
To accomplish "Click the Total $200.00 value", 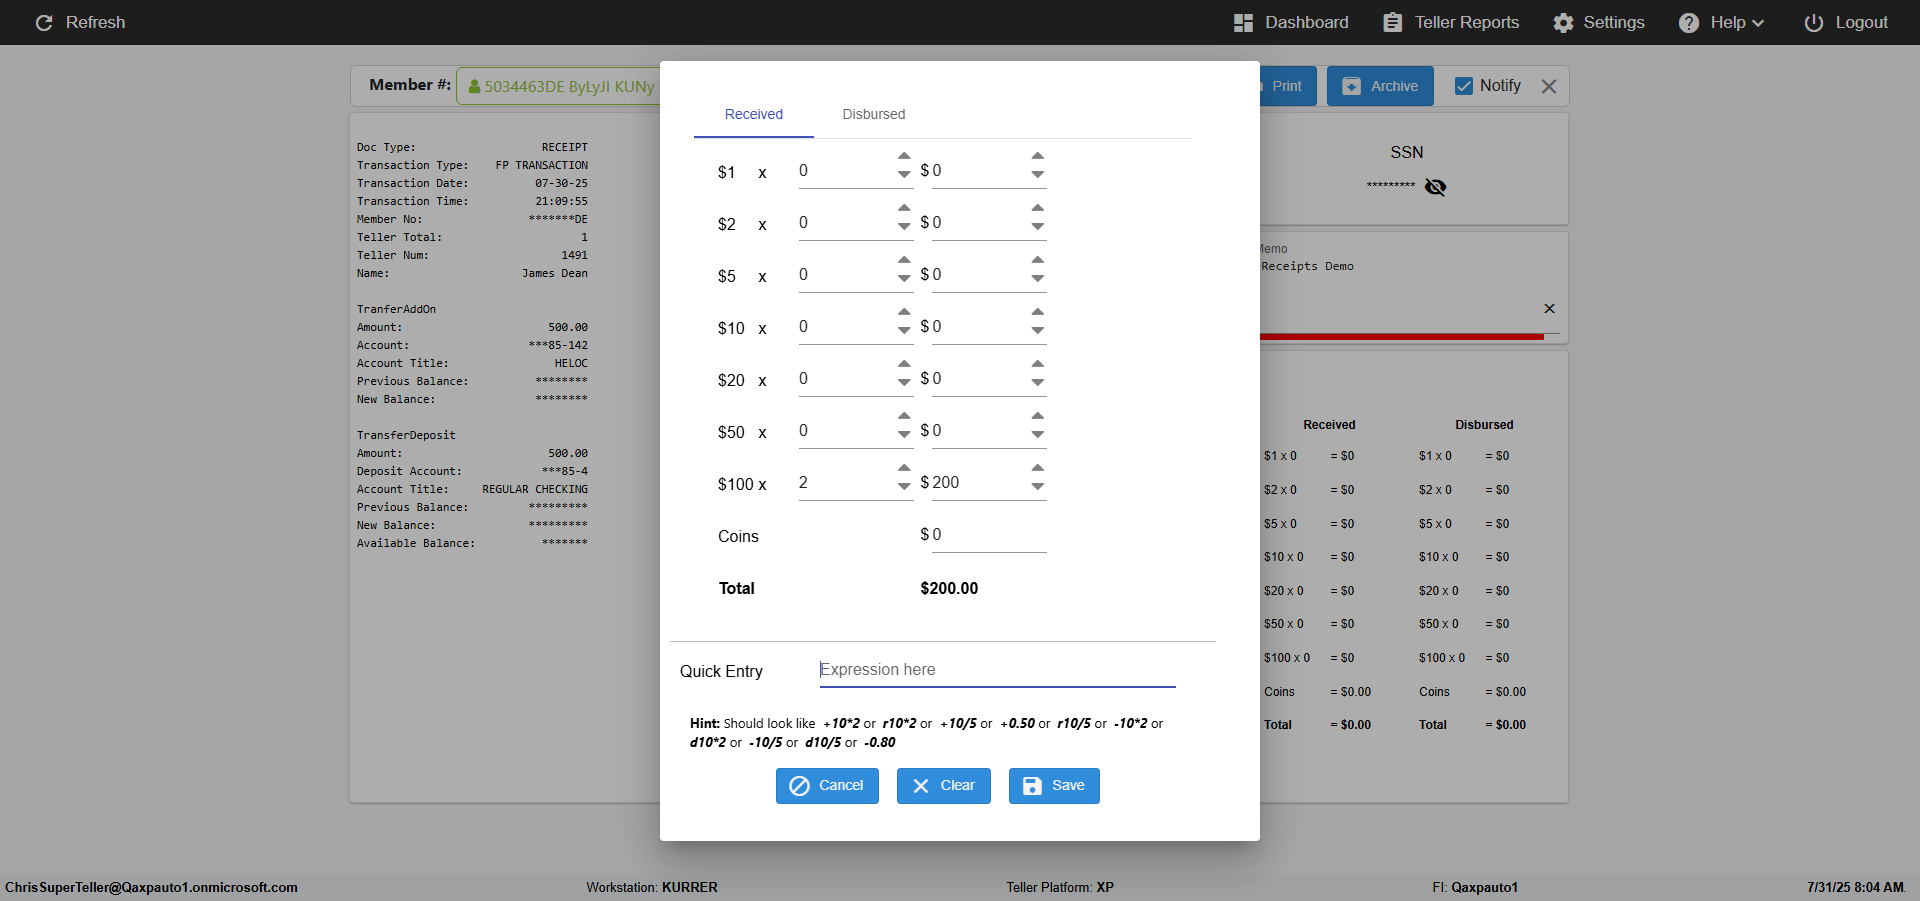I will [949, 588].
